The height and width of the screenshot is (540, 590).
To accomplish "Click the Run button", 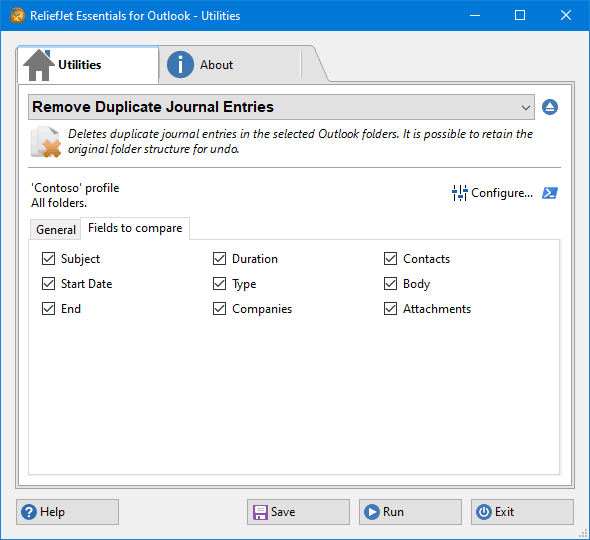I will point(410,512).
